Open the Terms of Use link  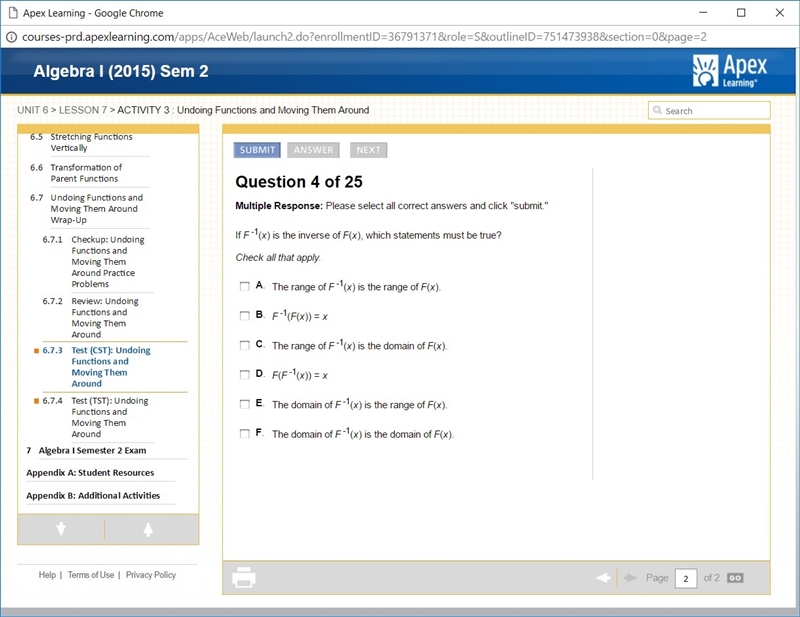click(91, 575)
